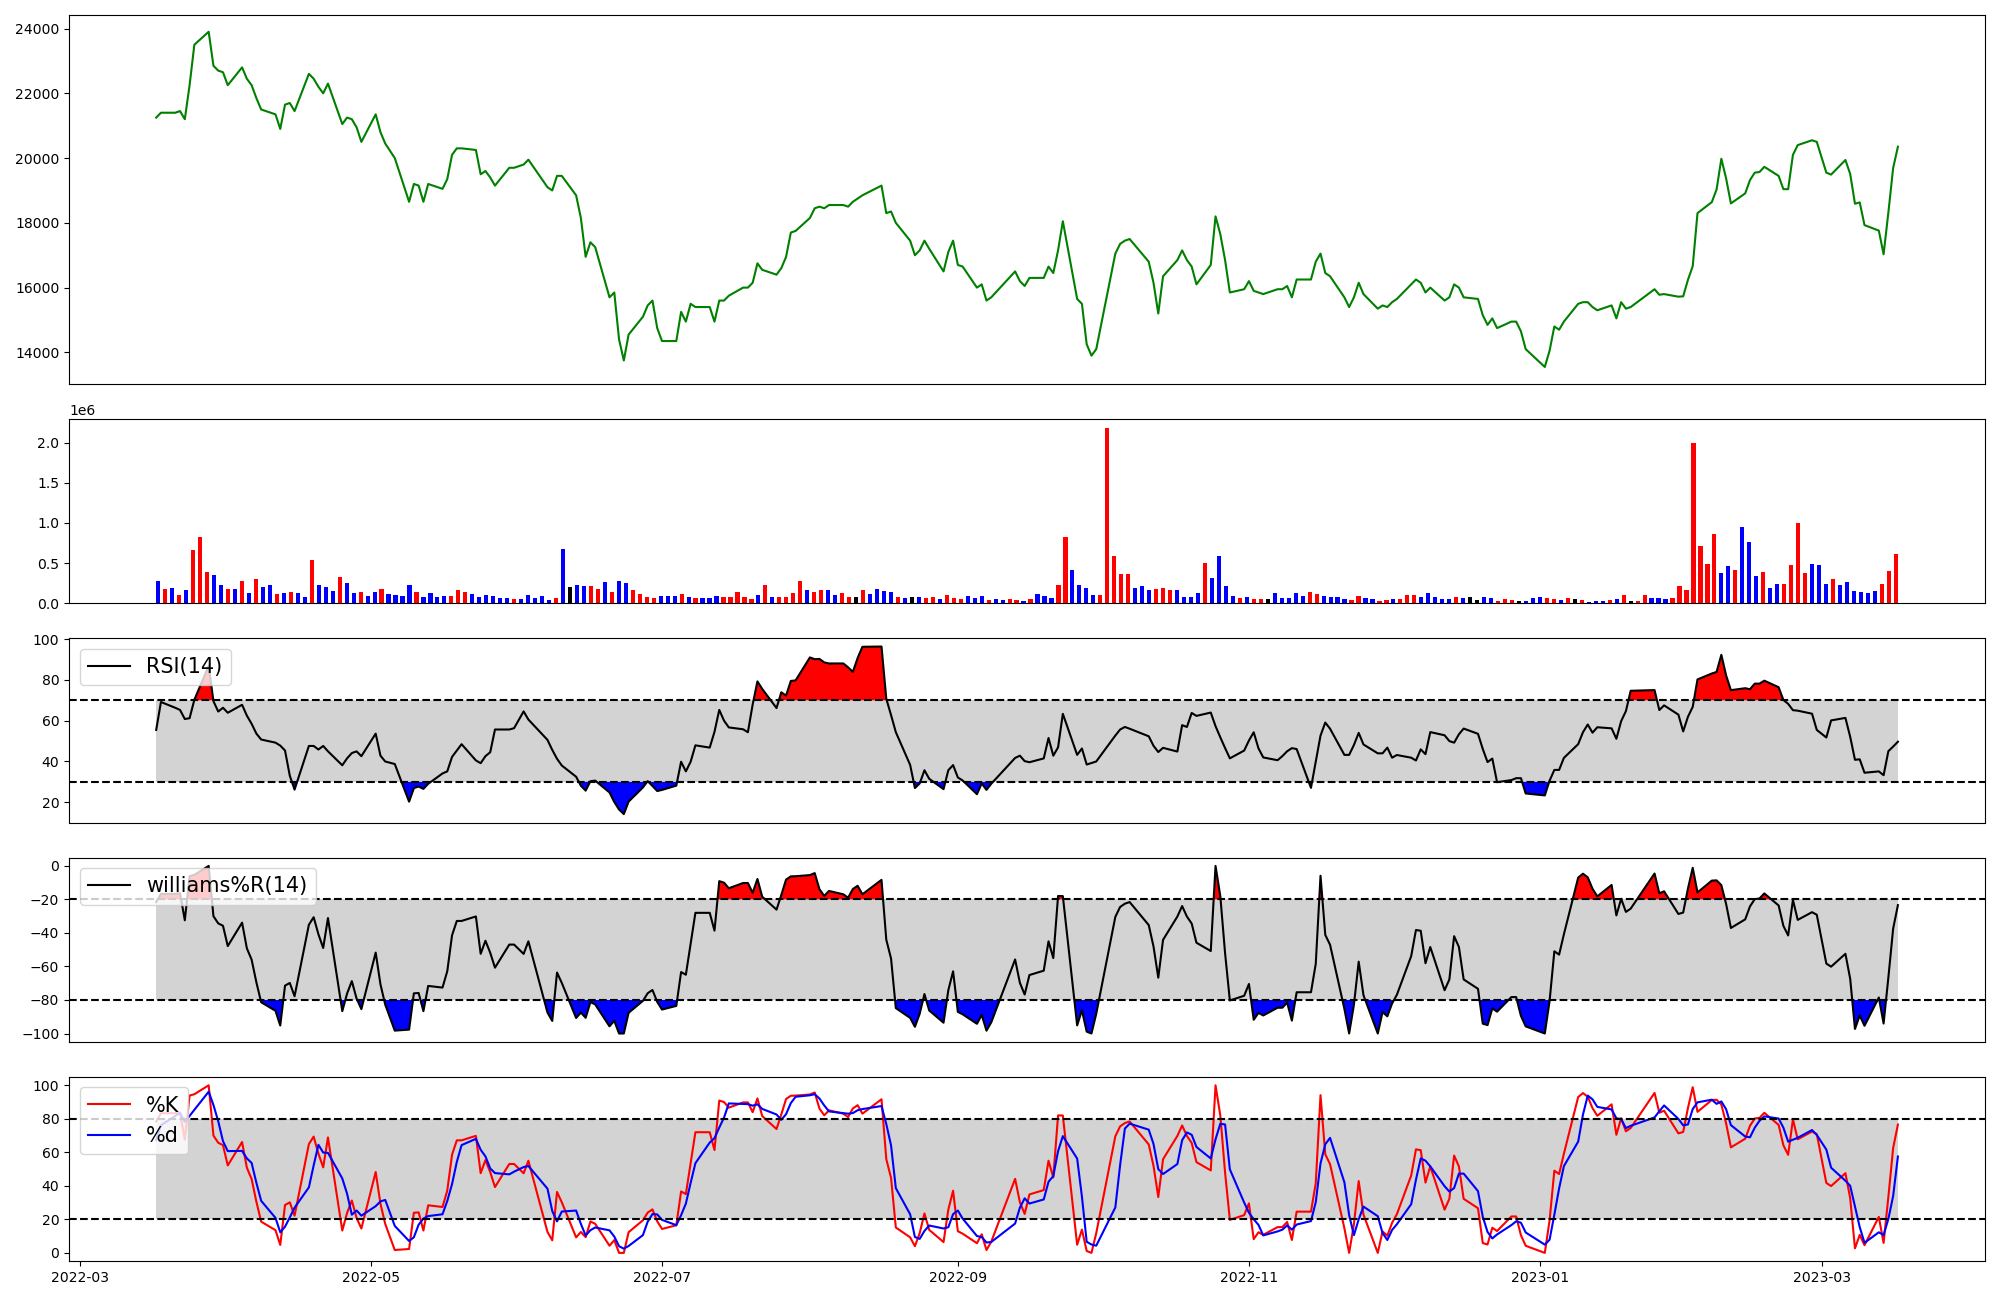This screenshot has width=2000, height=1300.
Task: Click the tallest red volume bar
Action: click(x=1106, y=516)
